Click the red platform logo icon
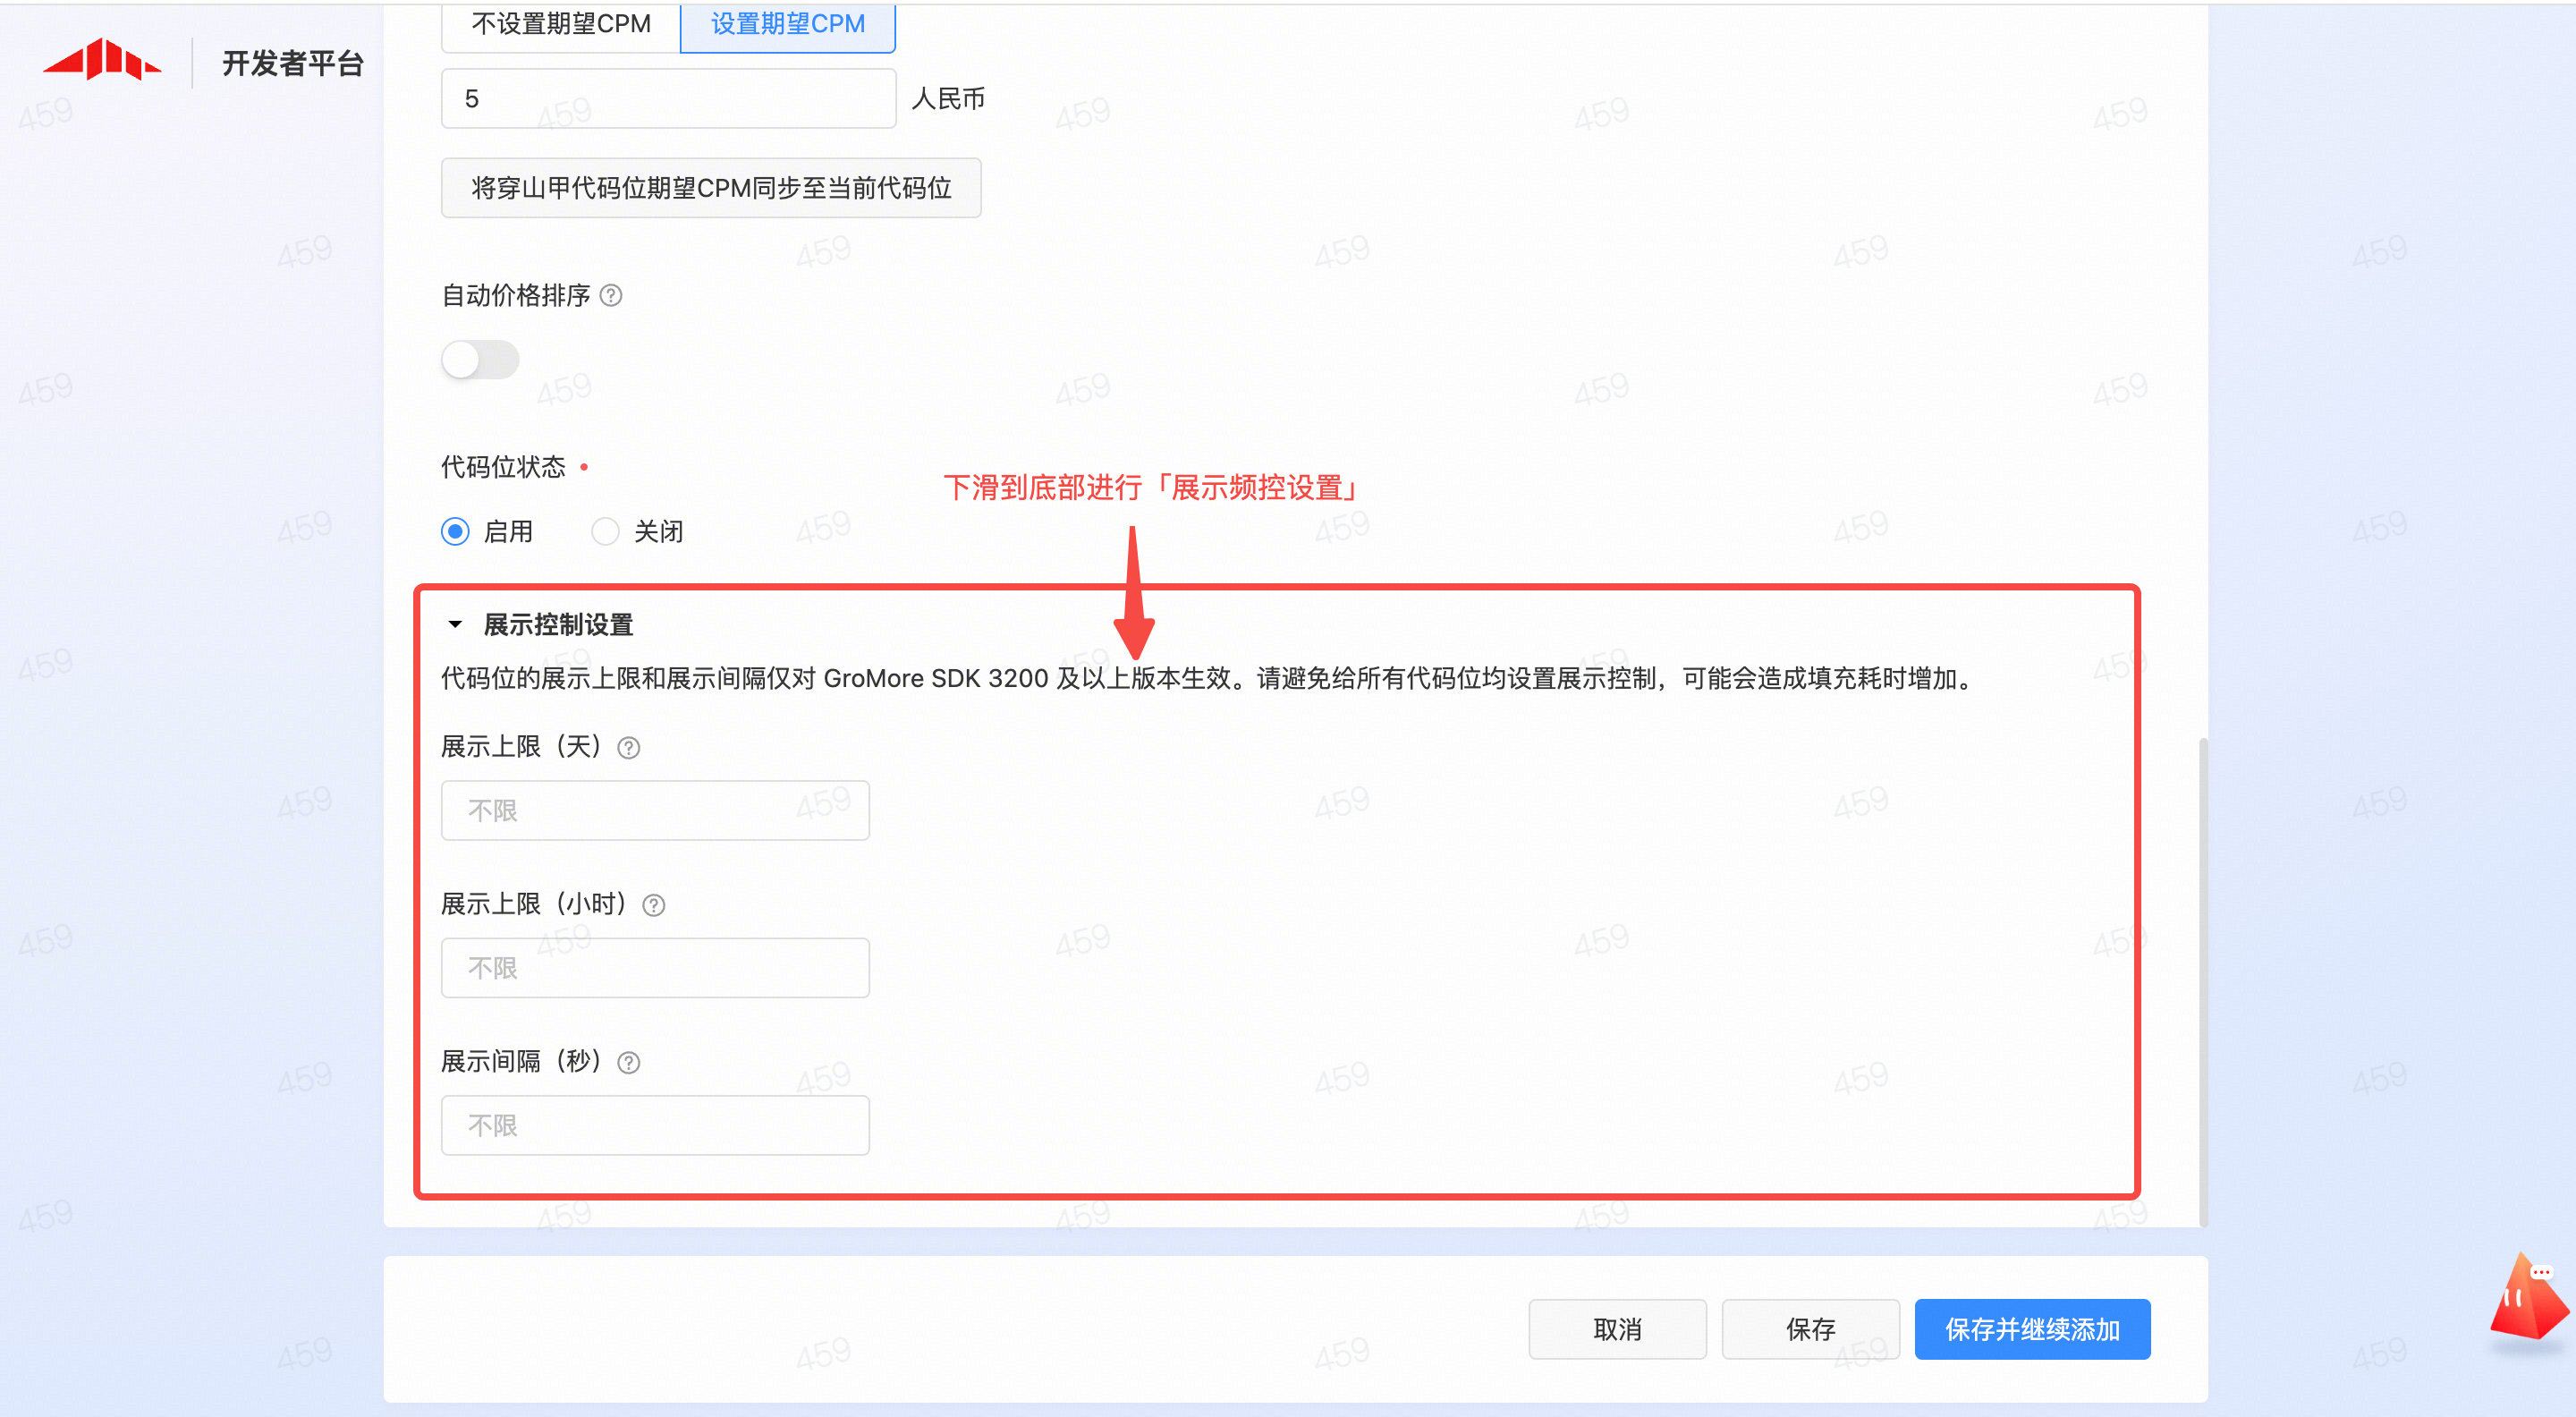Image resolution: width=2576 pixels, height=1417 pixels. (102, 60)
